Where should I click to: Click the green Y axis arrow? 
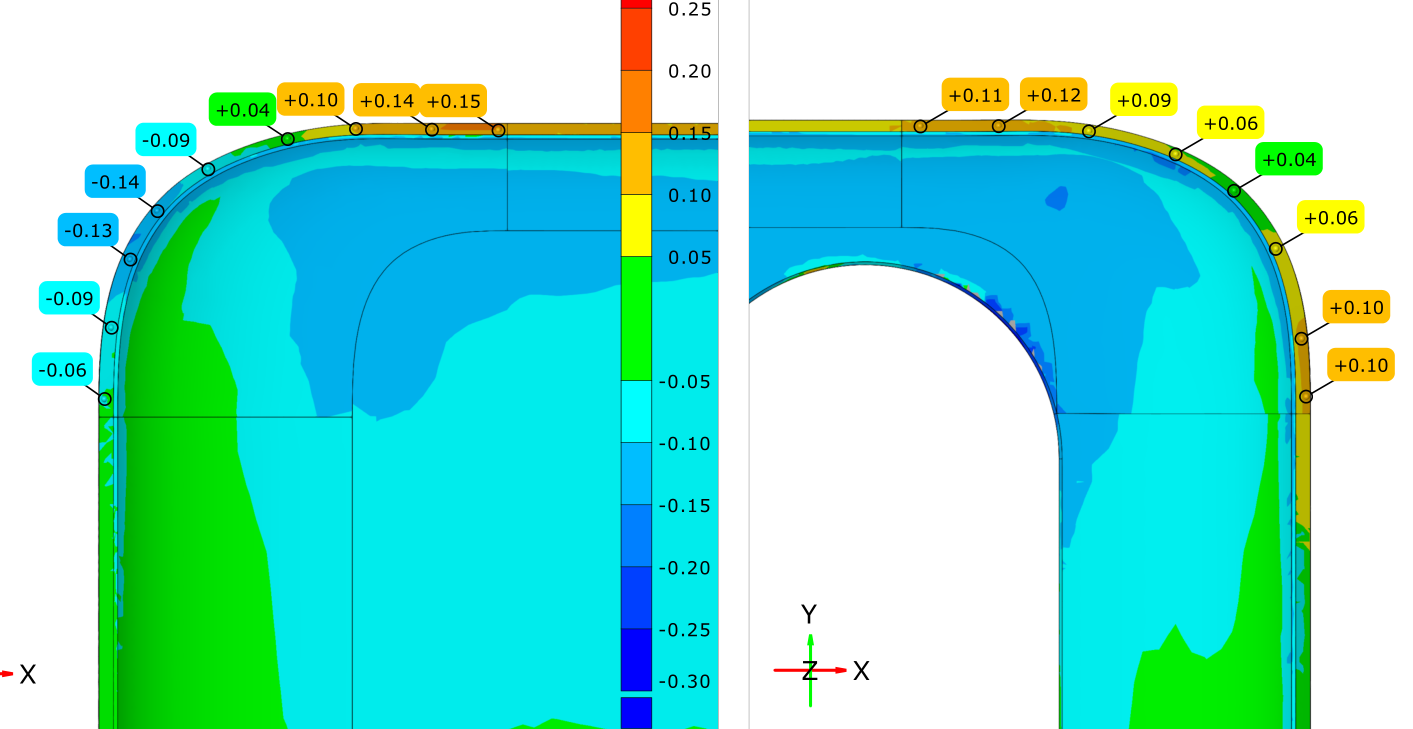[811, 642]
